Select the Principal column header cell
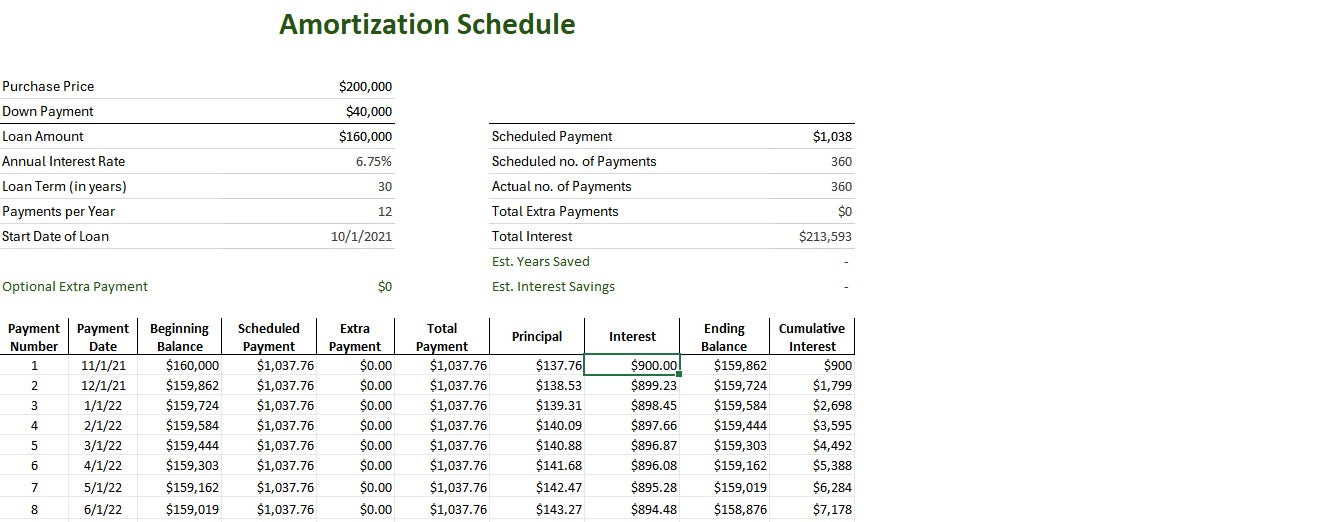This screenshot has width=1341, height=522. click(x=537, y=337)
